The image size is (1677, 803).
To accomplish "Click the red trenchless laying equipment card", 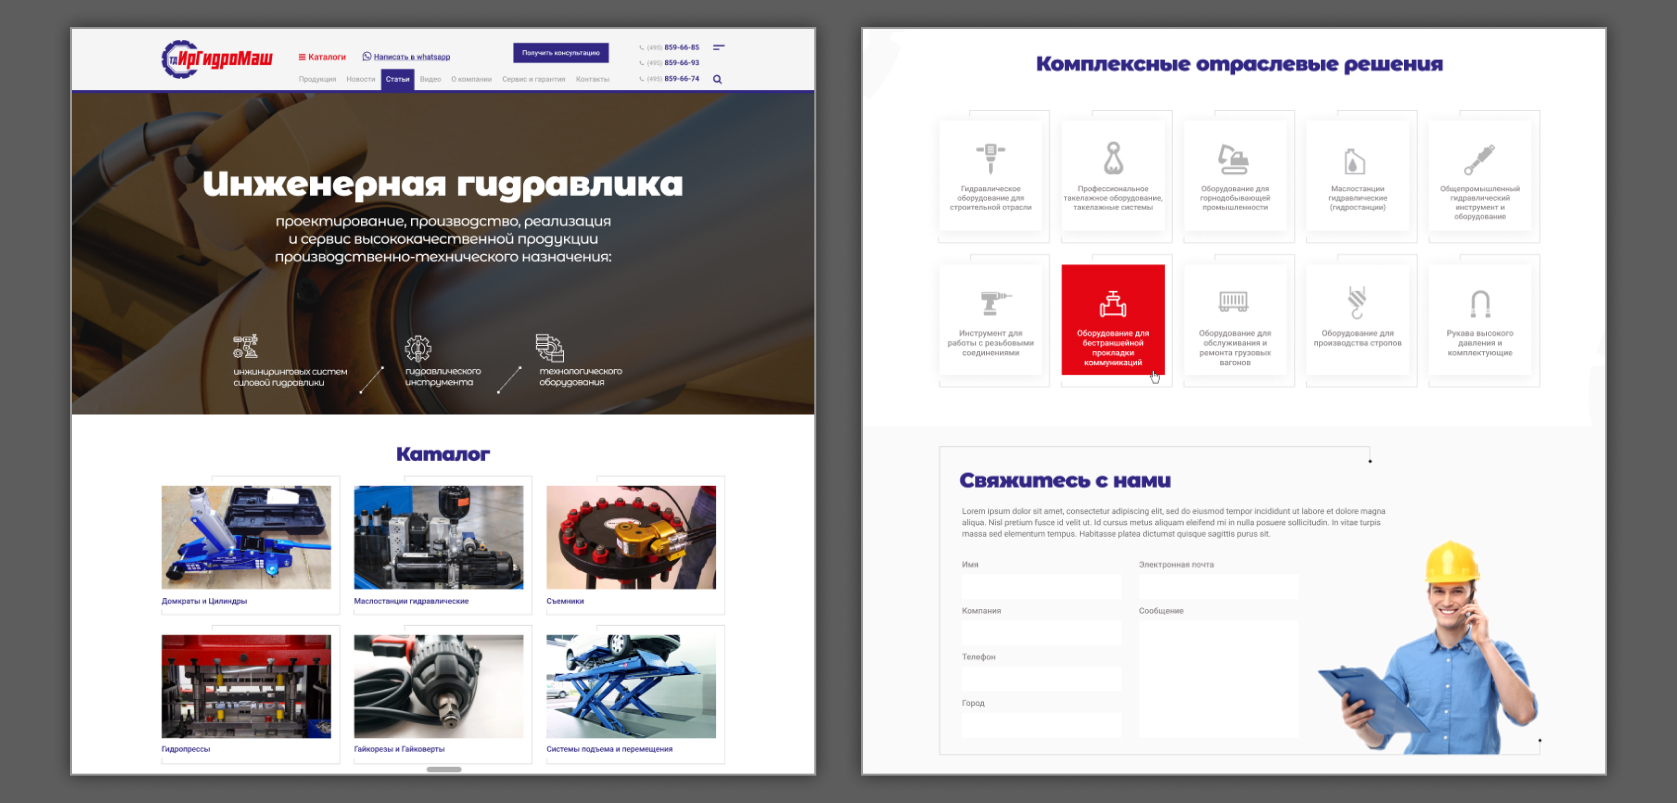I will tap(1113, 320).
